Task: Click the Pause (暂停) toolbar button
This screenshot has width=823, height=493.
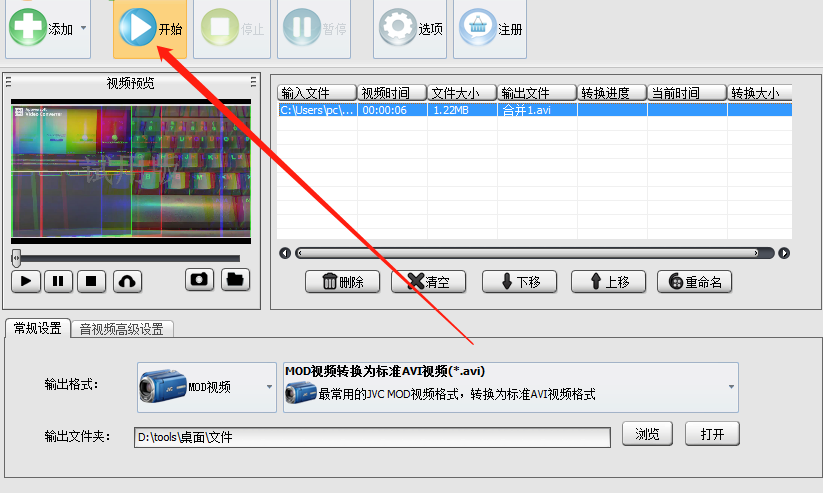Action: pyautogui.click(x=314, y=29)
